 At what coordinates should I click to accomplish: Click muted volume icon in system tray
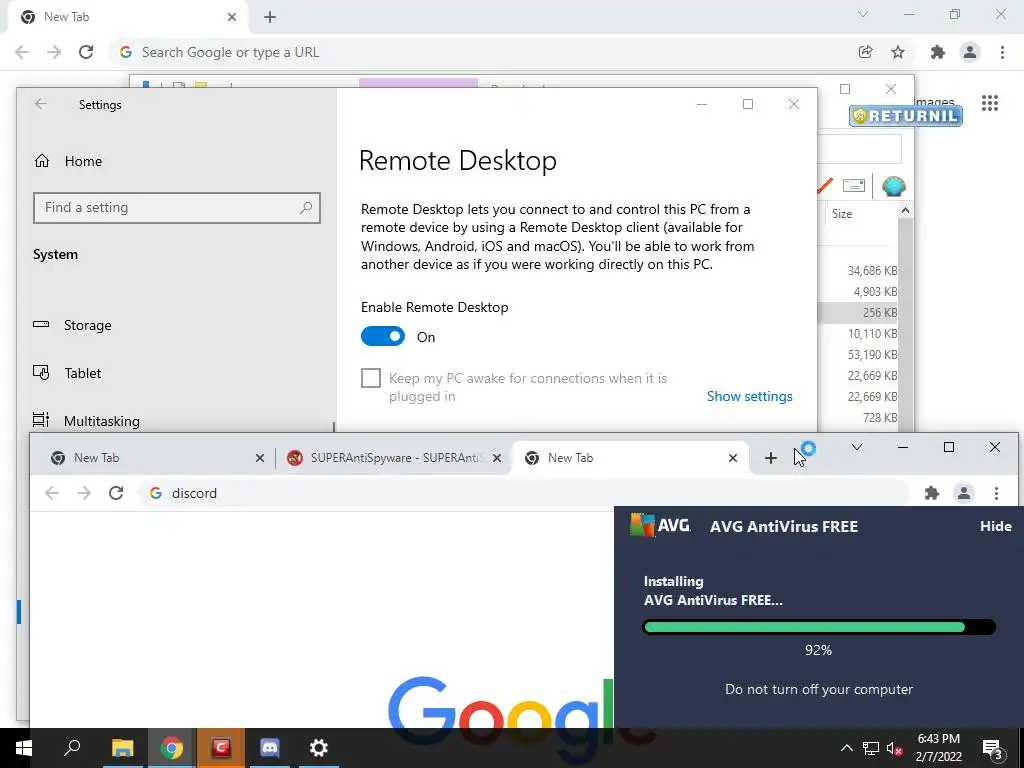coord(895,748)
